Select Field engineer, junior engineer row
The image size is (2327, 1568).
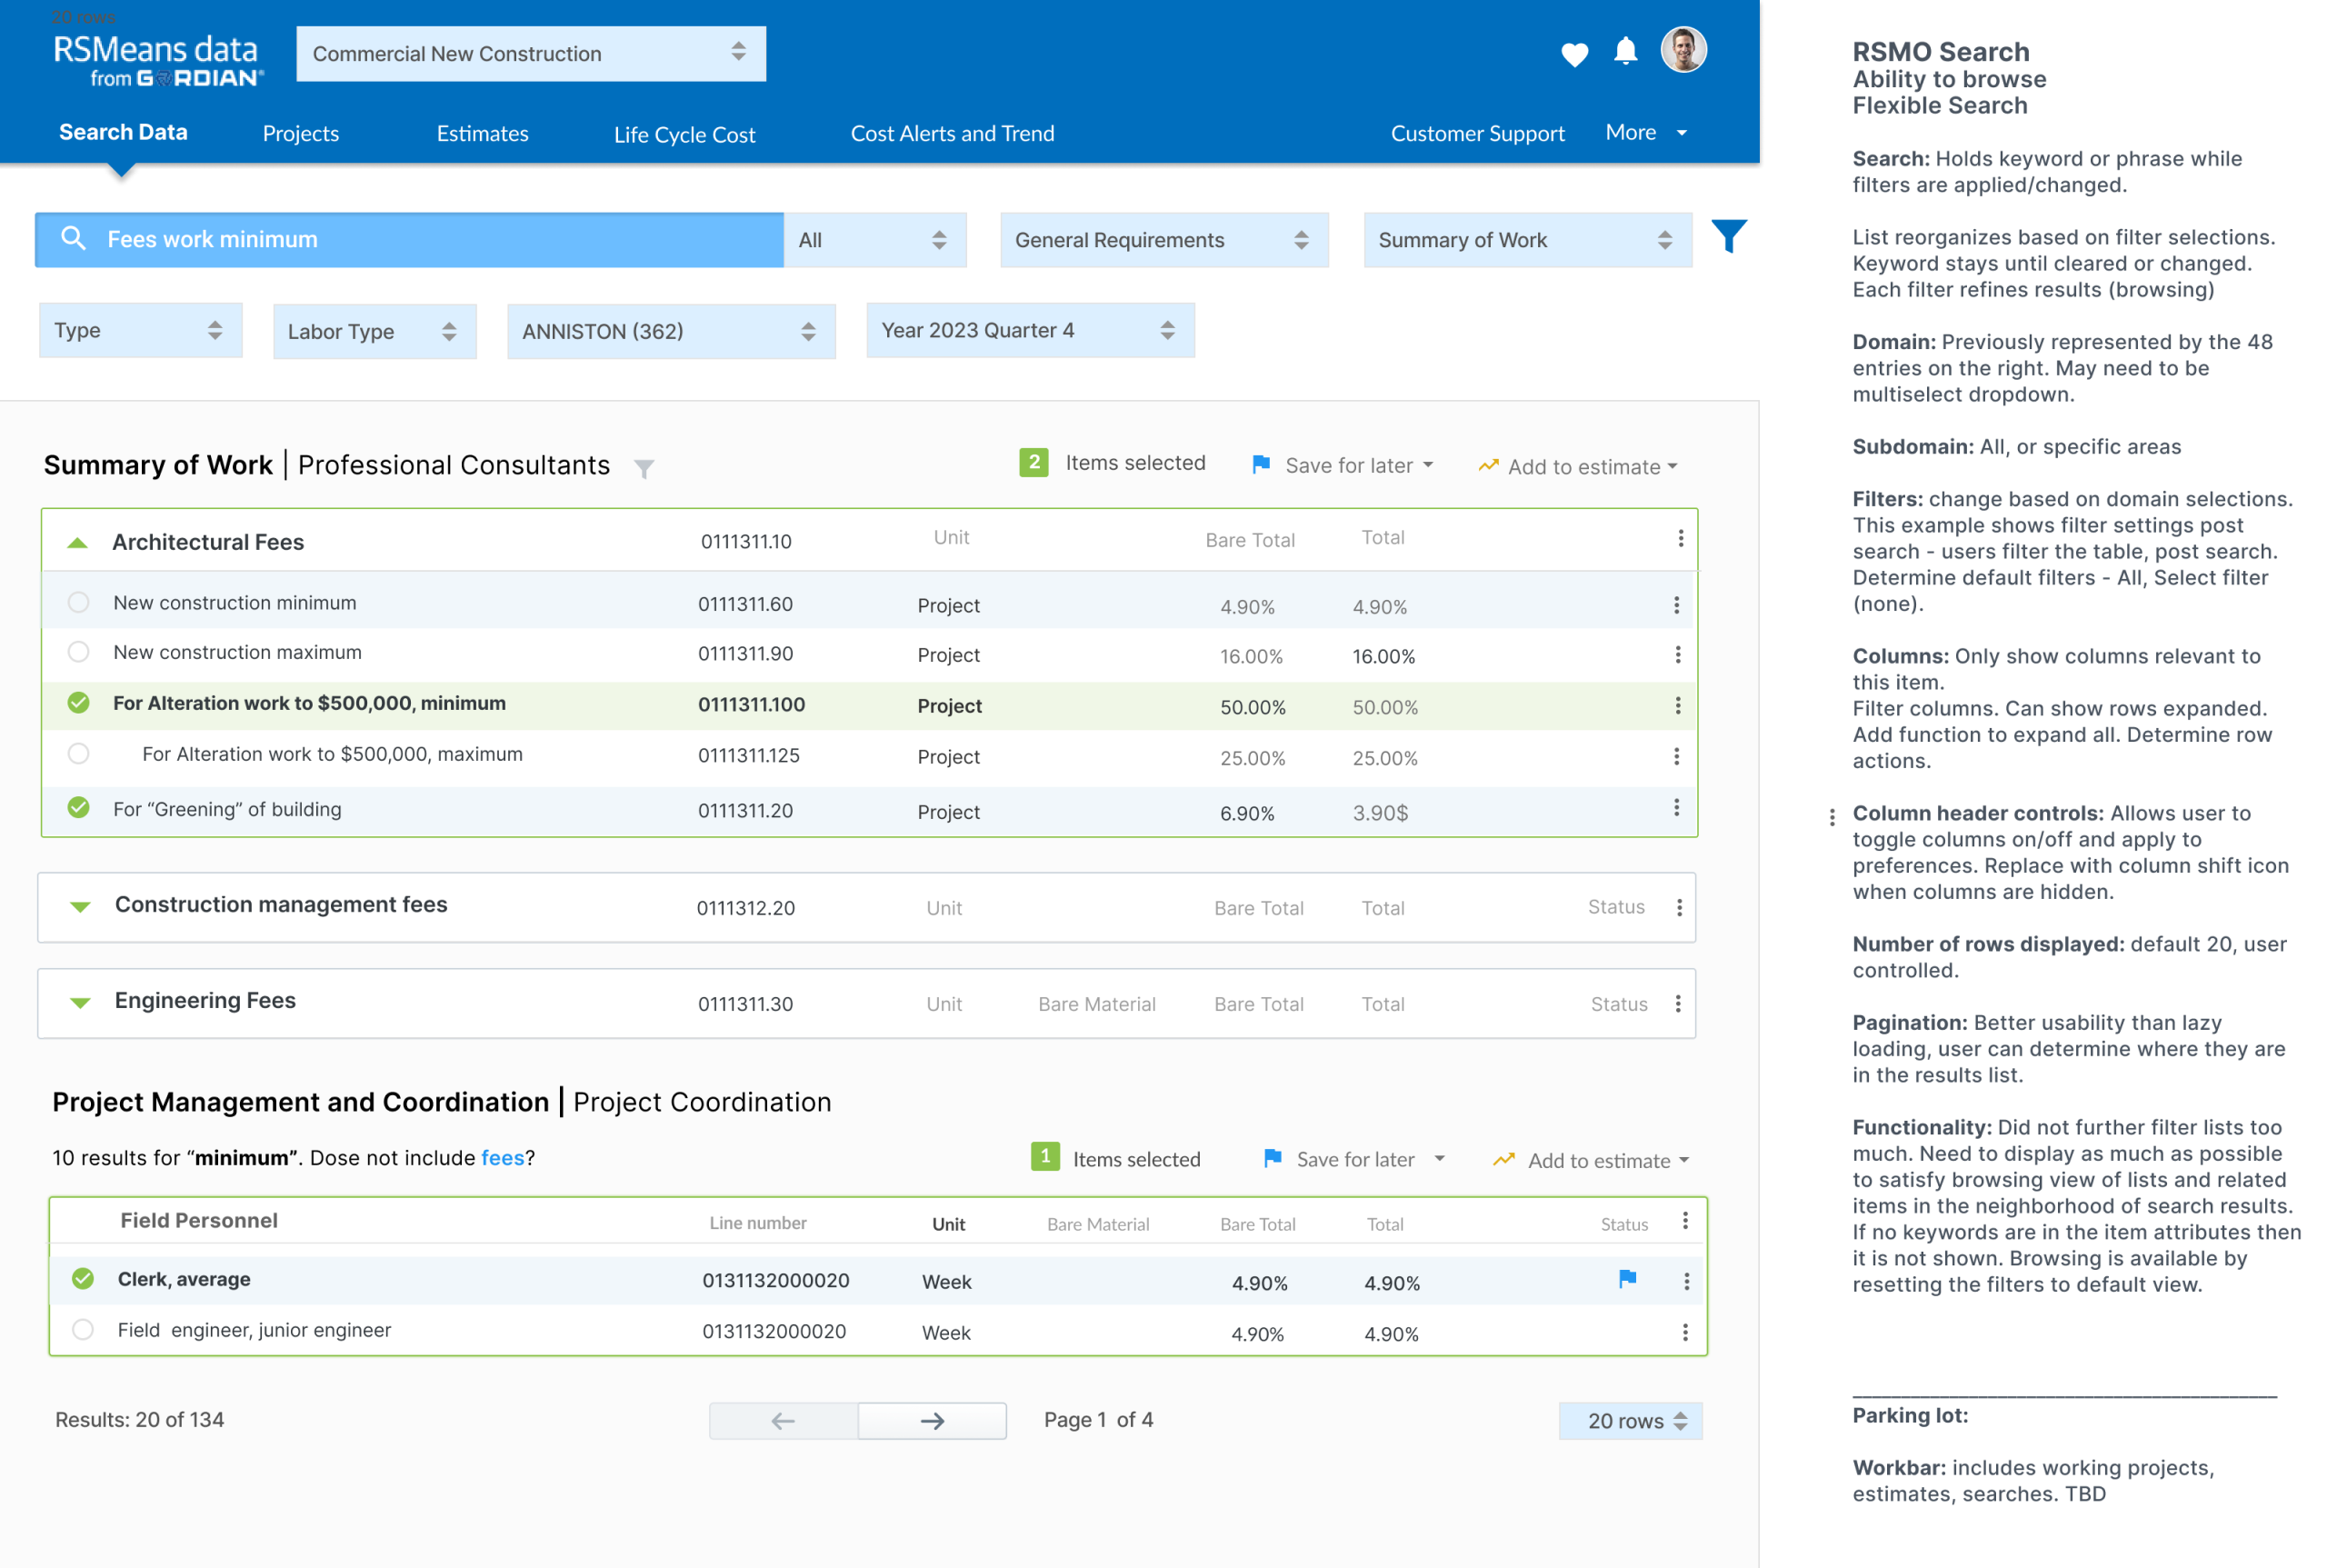click(x=83, y=1330)
